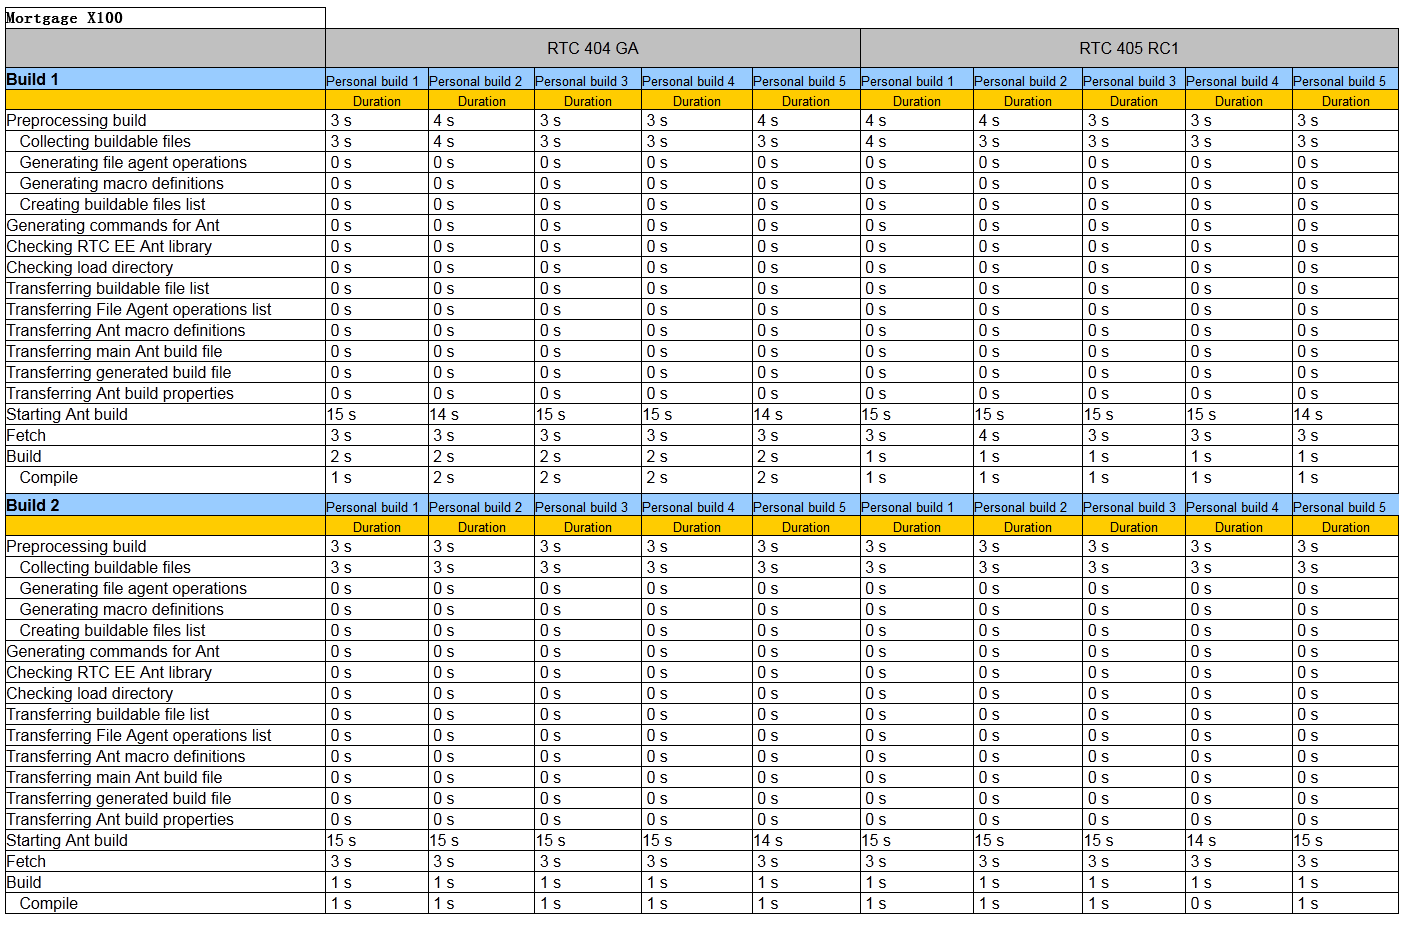Screen dimensions: 1408x926
Task: Select 'Checking load directory' in Build 2
Action: tap(89, 693)
